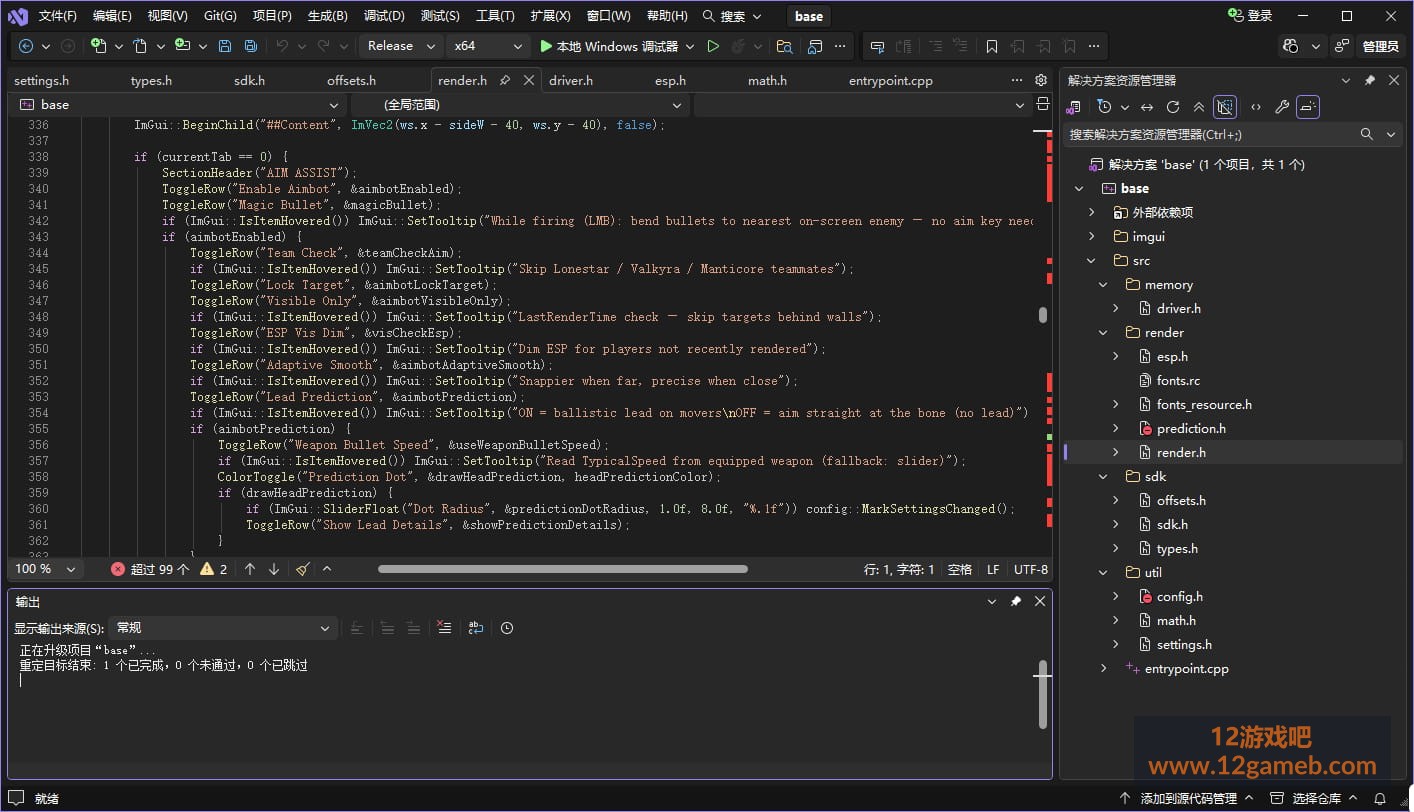
Task: Click the bookmark icon in the toolbar
Action: coord(992,46)
